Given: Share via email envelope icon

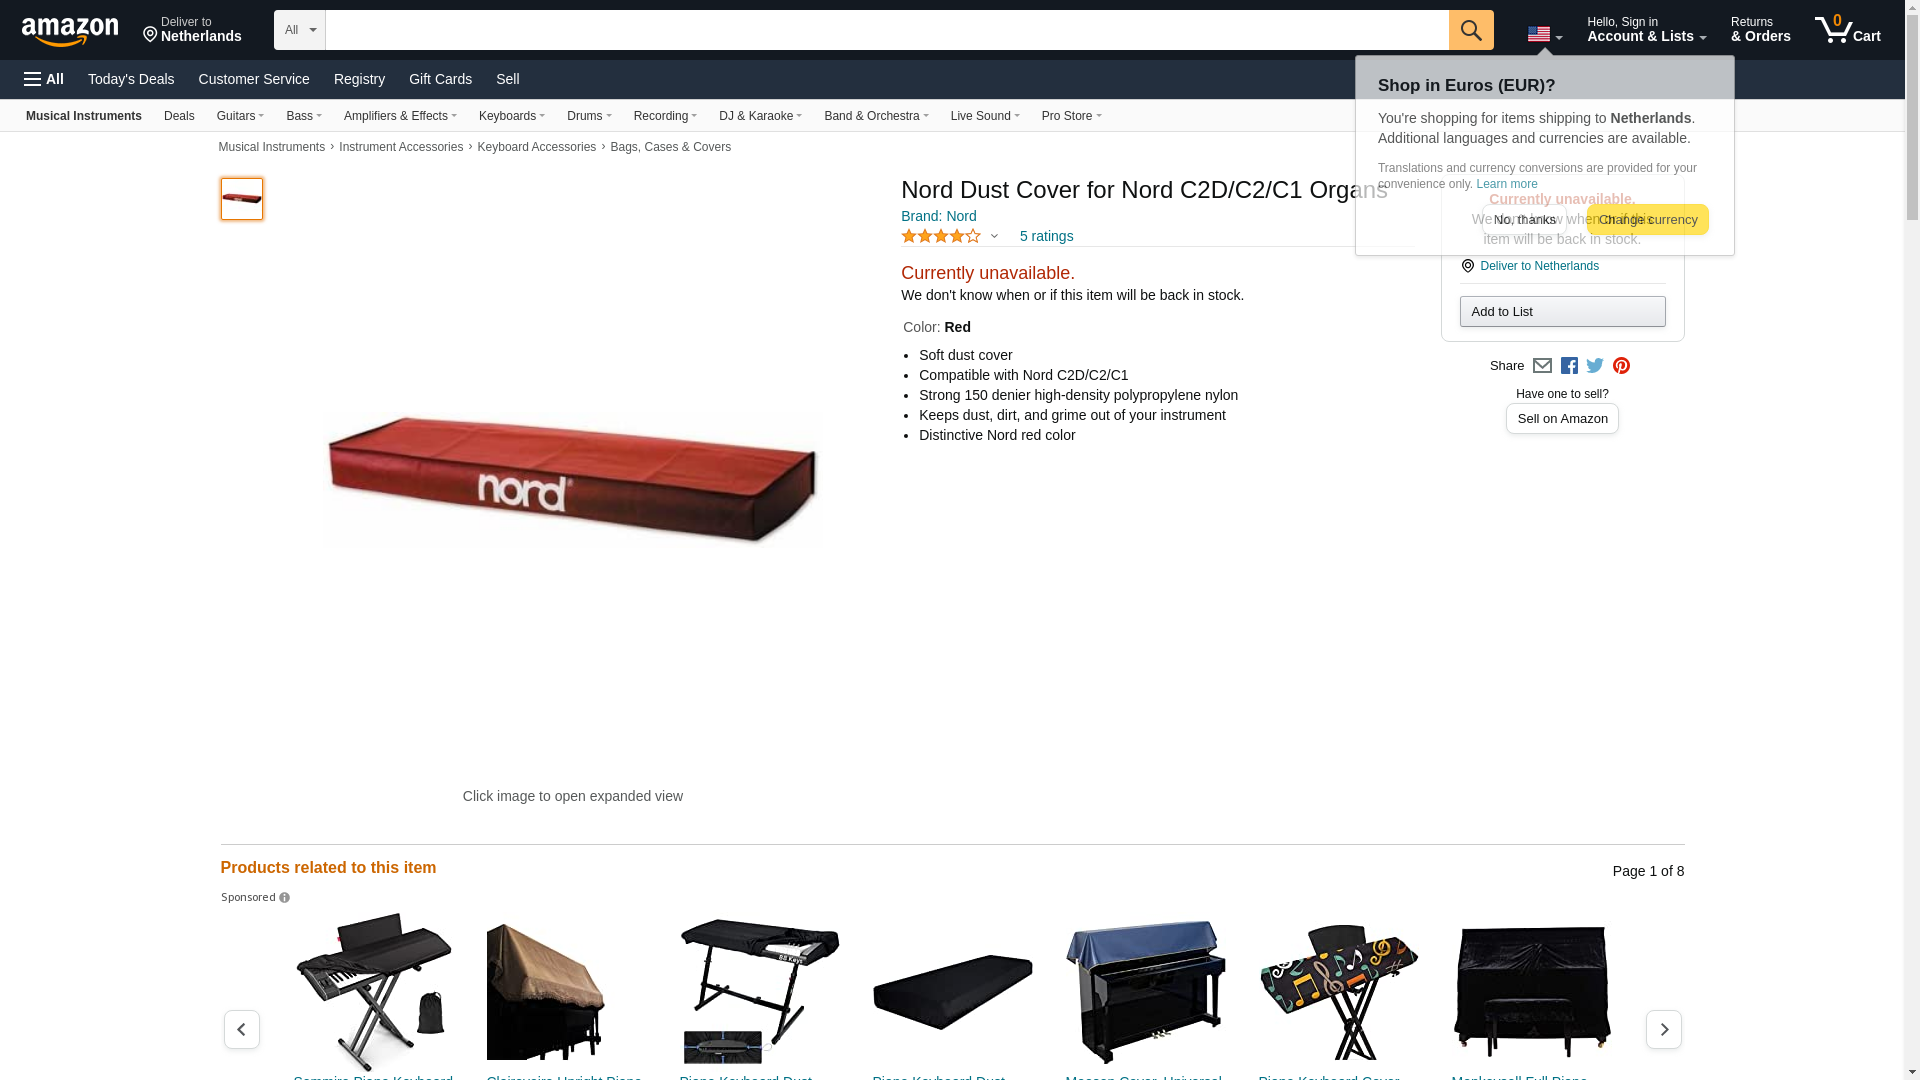Looking at the screenshot, I should coord(1542,366).
